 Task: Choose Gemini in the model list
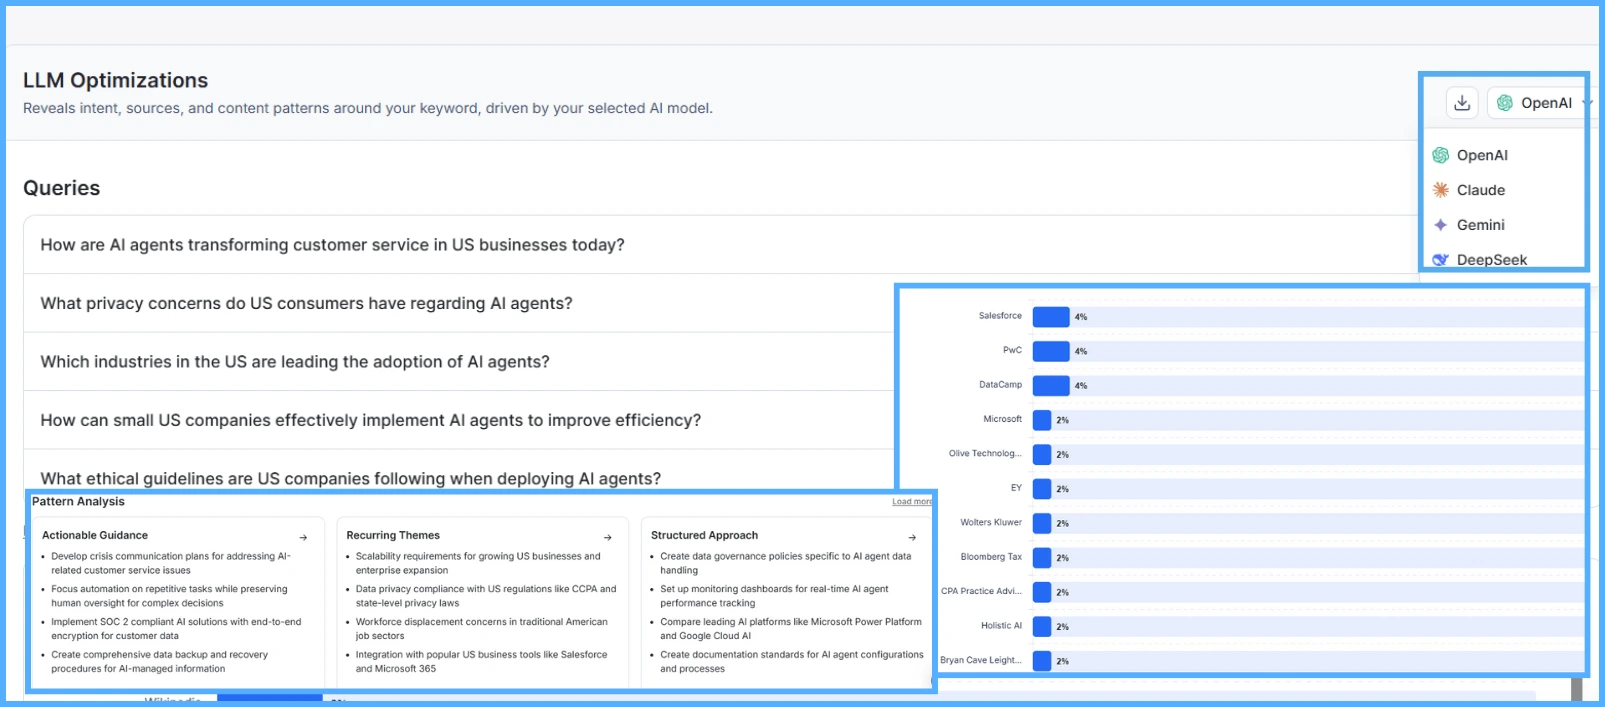click(1480, 225)
